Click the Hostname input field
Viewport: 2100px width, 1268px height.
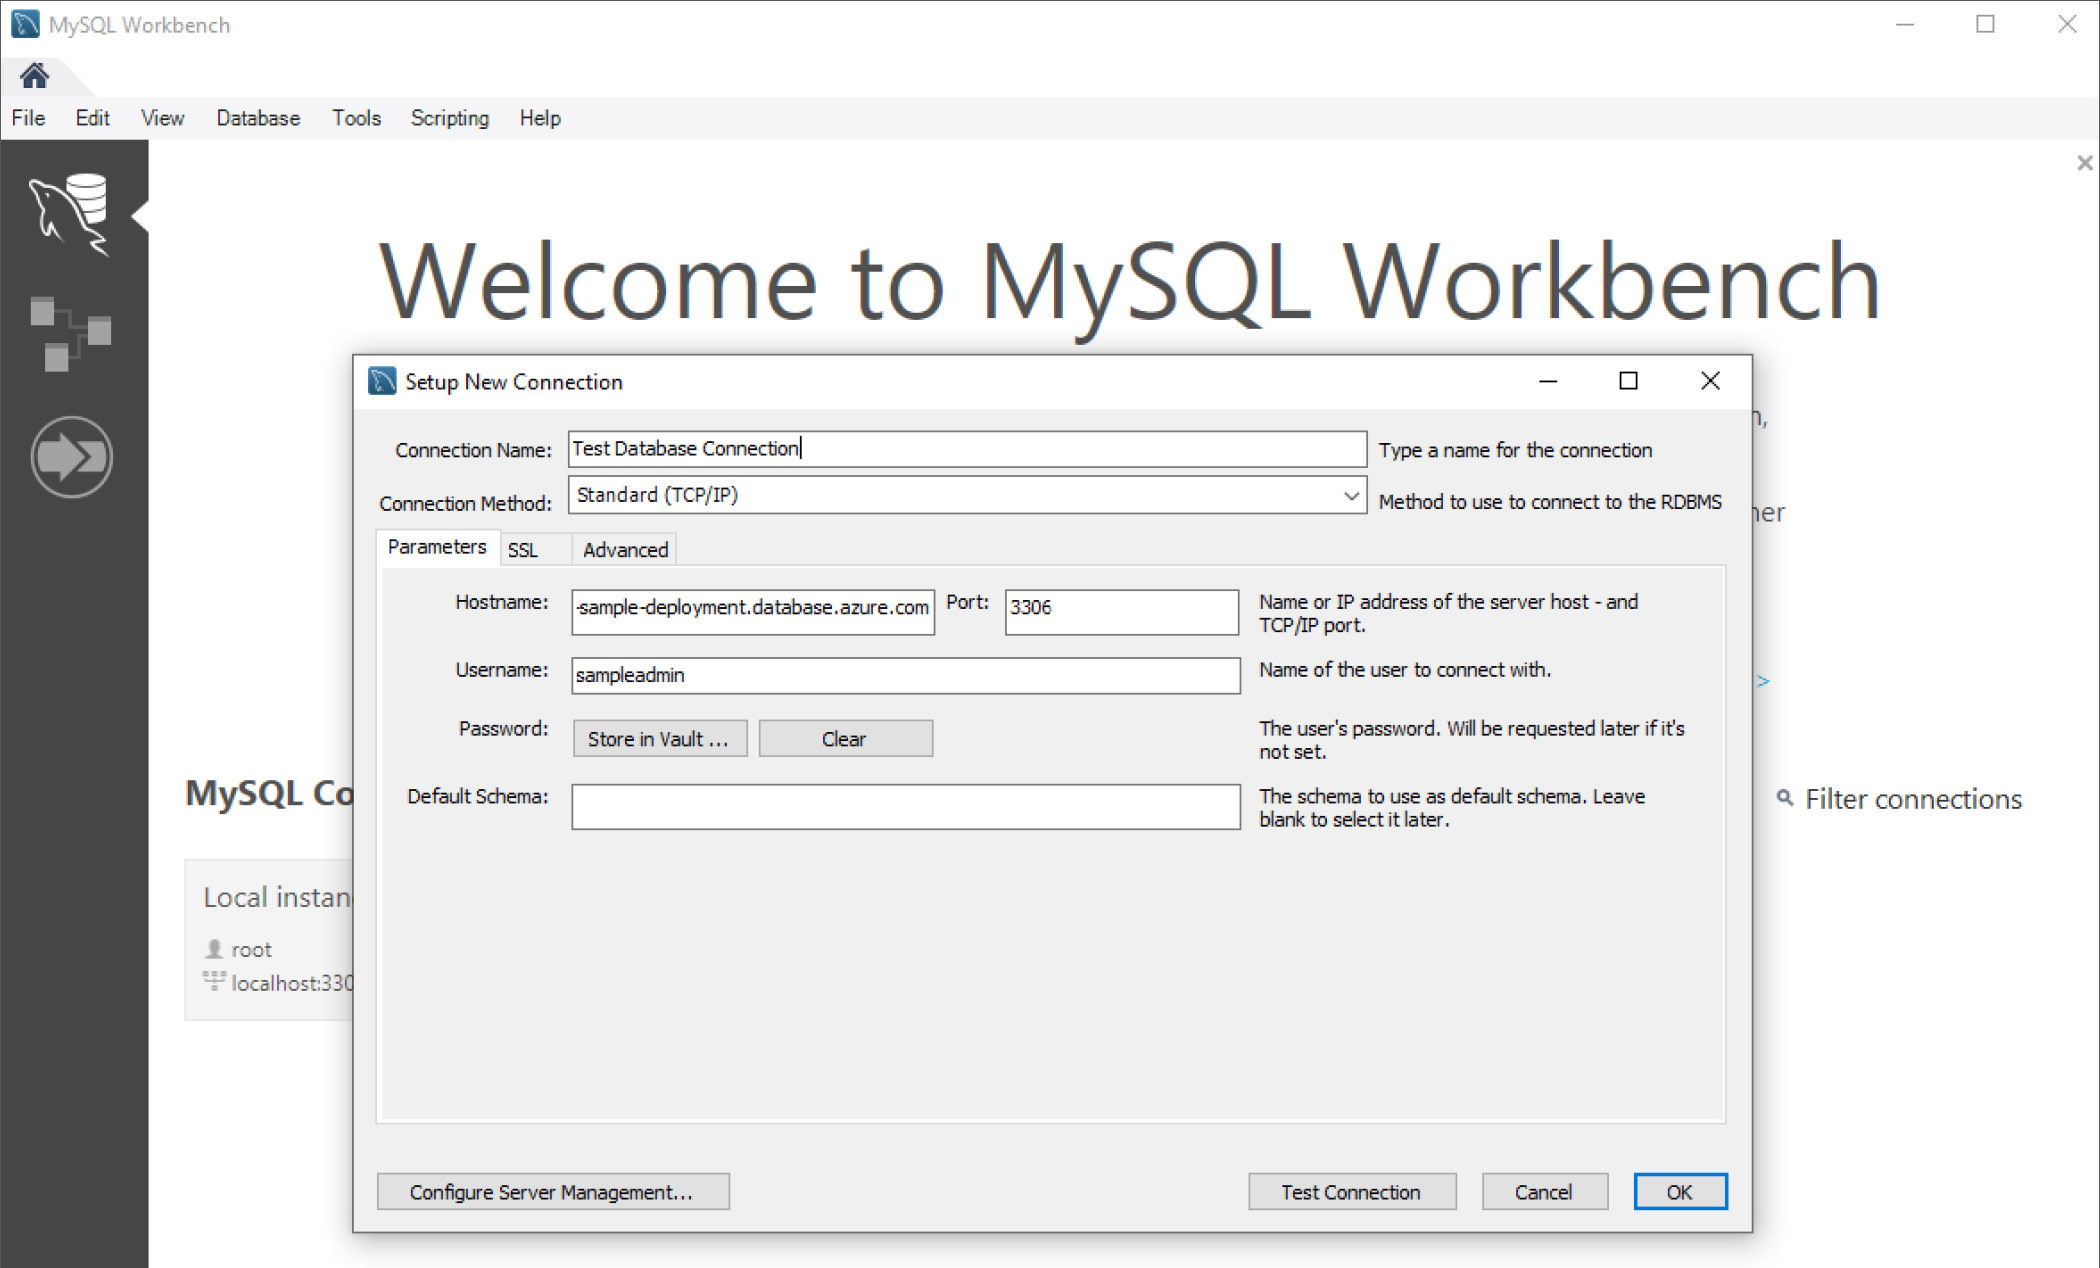point(753,611)
